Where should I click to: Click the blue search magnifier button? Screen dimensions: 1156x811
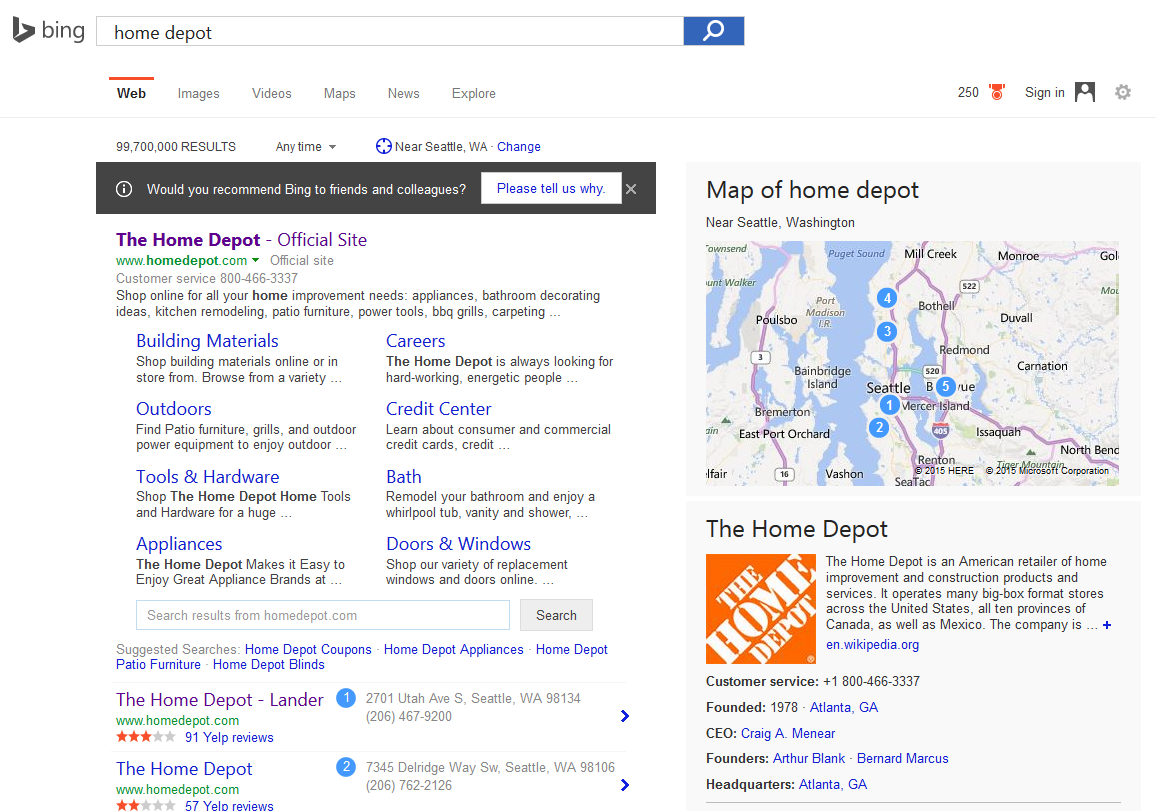[x=713, y=31]
